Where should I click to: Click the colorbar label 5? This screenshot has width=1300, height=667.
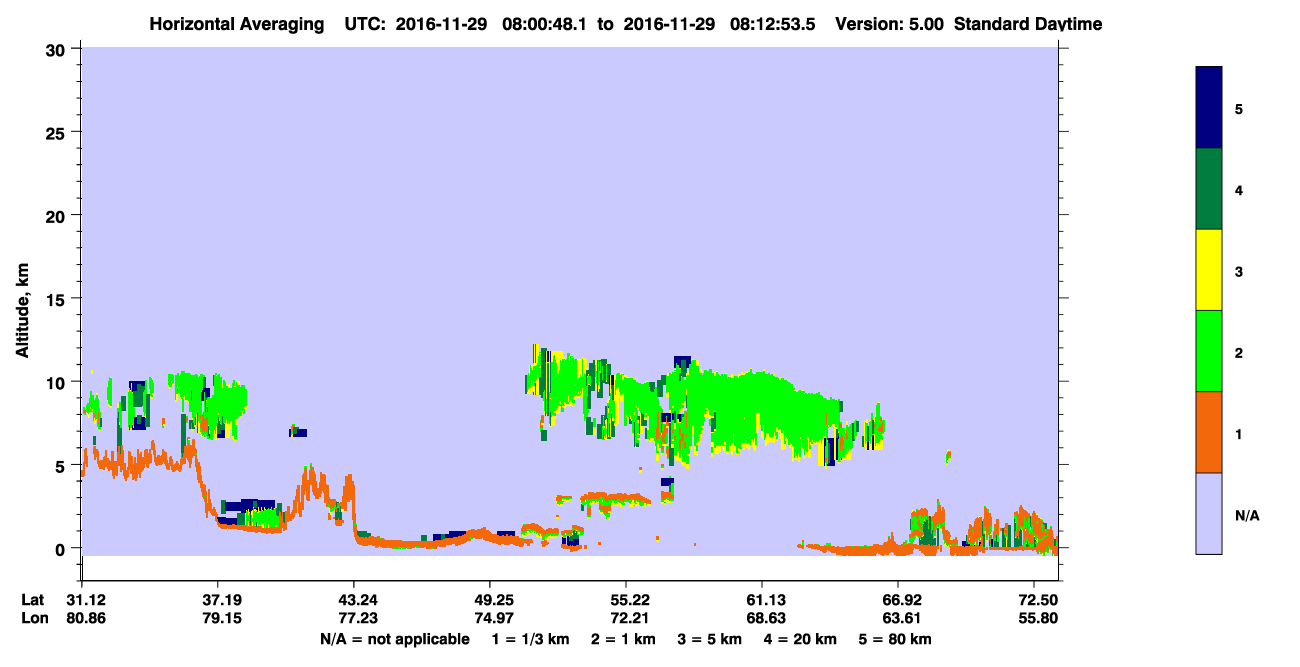tap(1239, 109)
